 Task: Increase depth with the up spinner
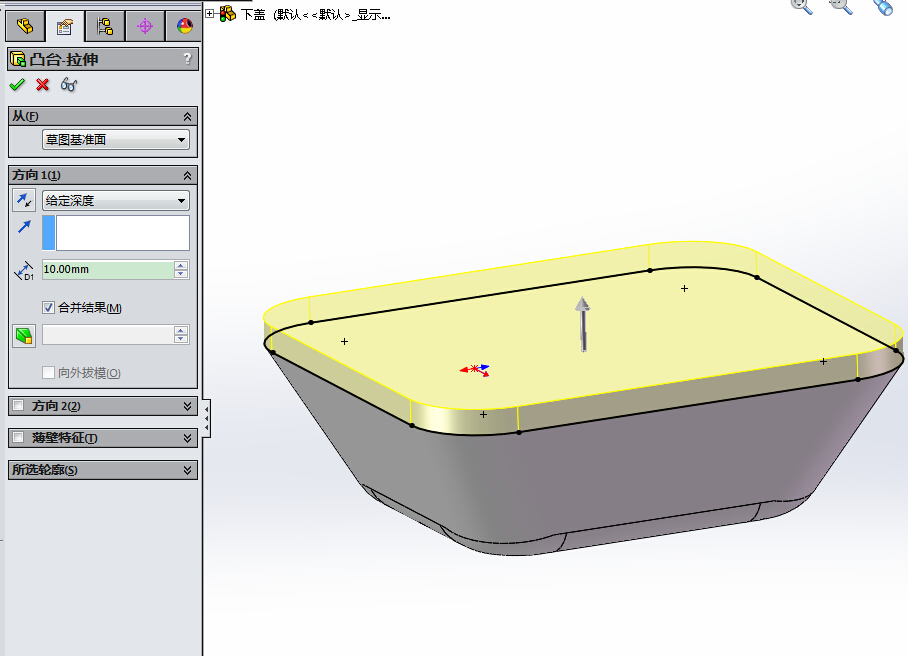point(181,265)
